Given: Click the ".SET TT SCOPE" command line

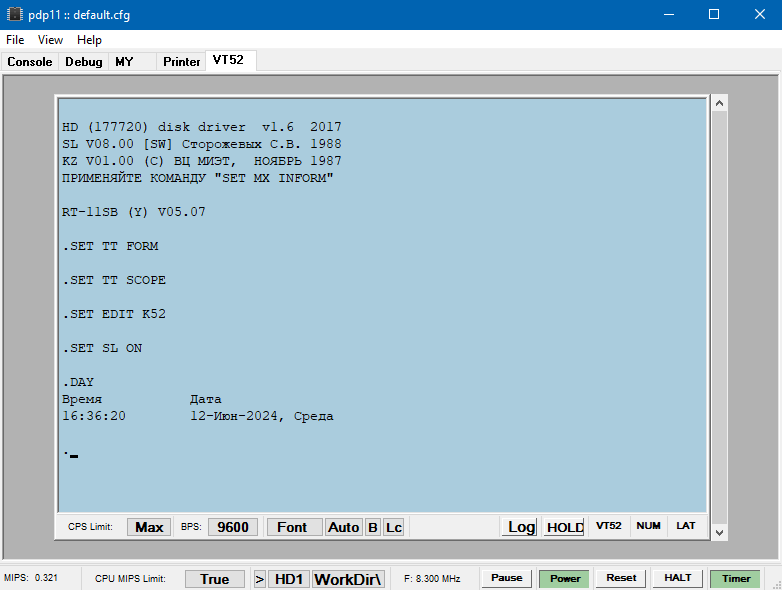Looking at the screenshot, I should [x=114, y=280].
